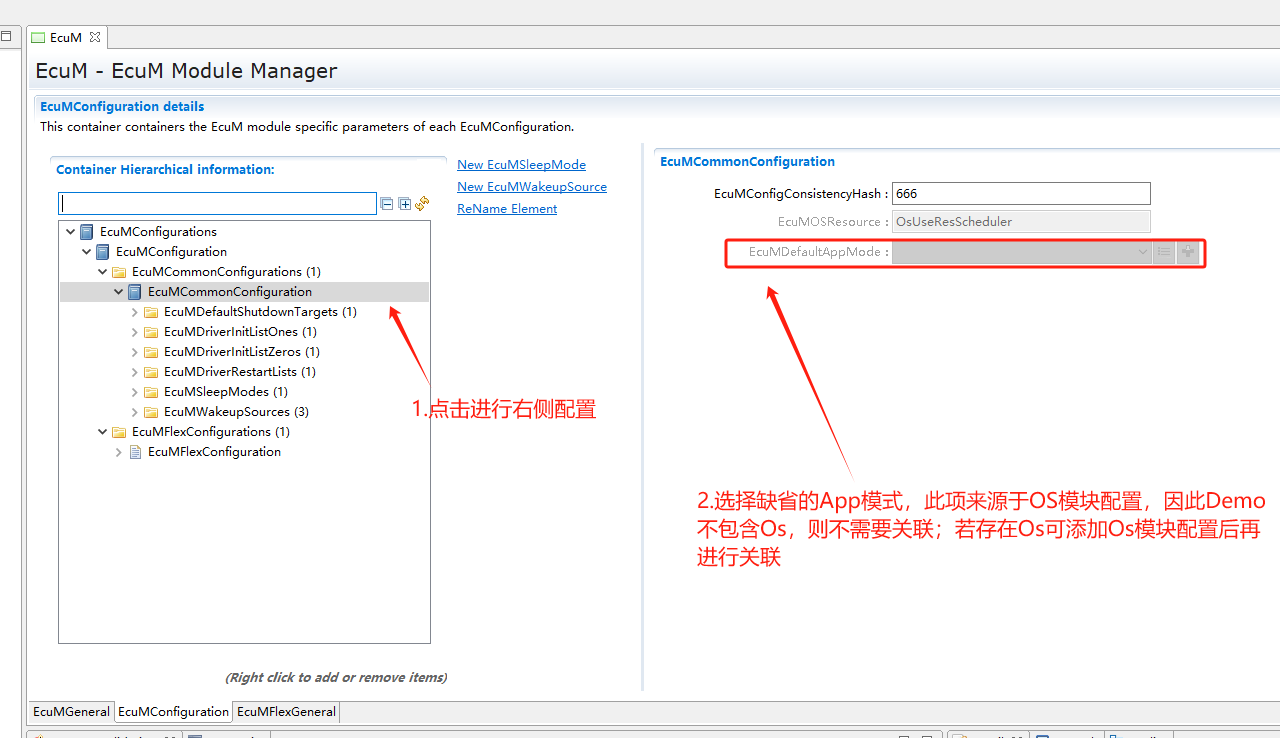Select the EcuMFlexConfiguration tree item

click(214, 452)
